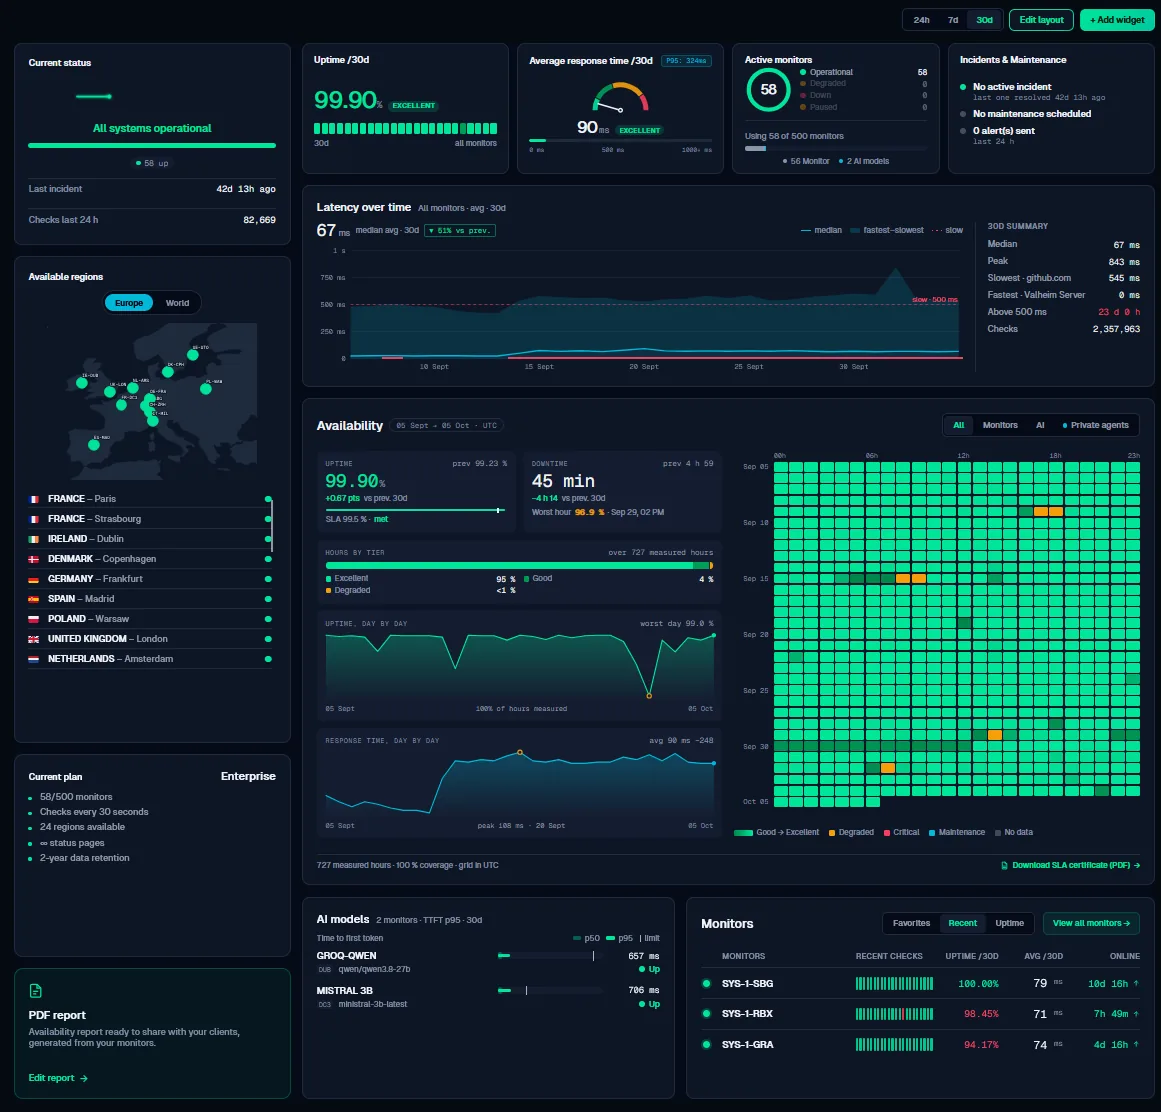Viewport: 1161px width, 1112px height.
Task: Click the Warsaw map marker
Action: (206, 389)
